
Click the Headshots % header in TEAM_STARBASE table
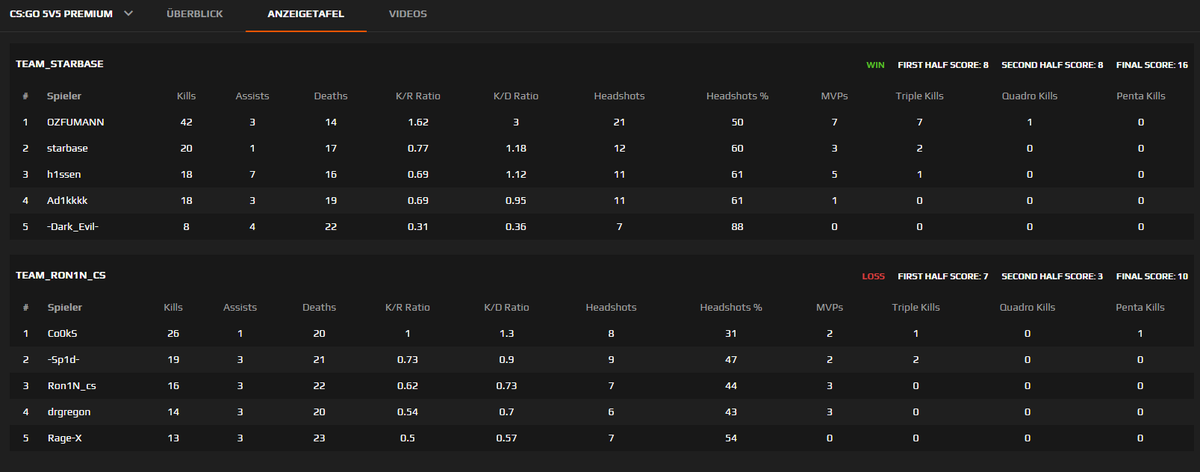tap(737, 96)
